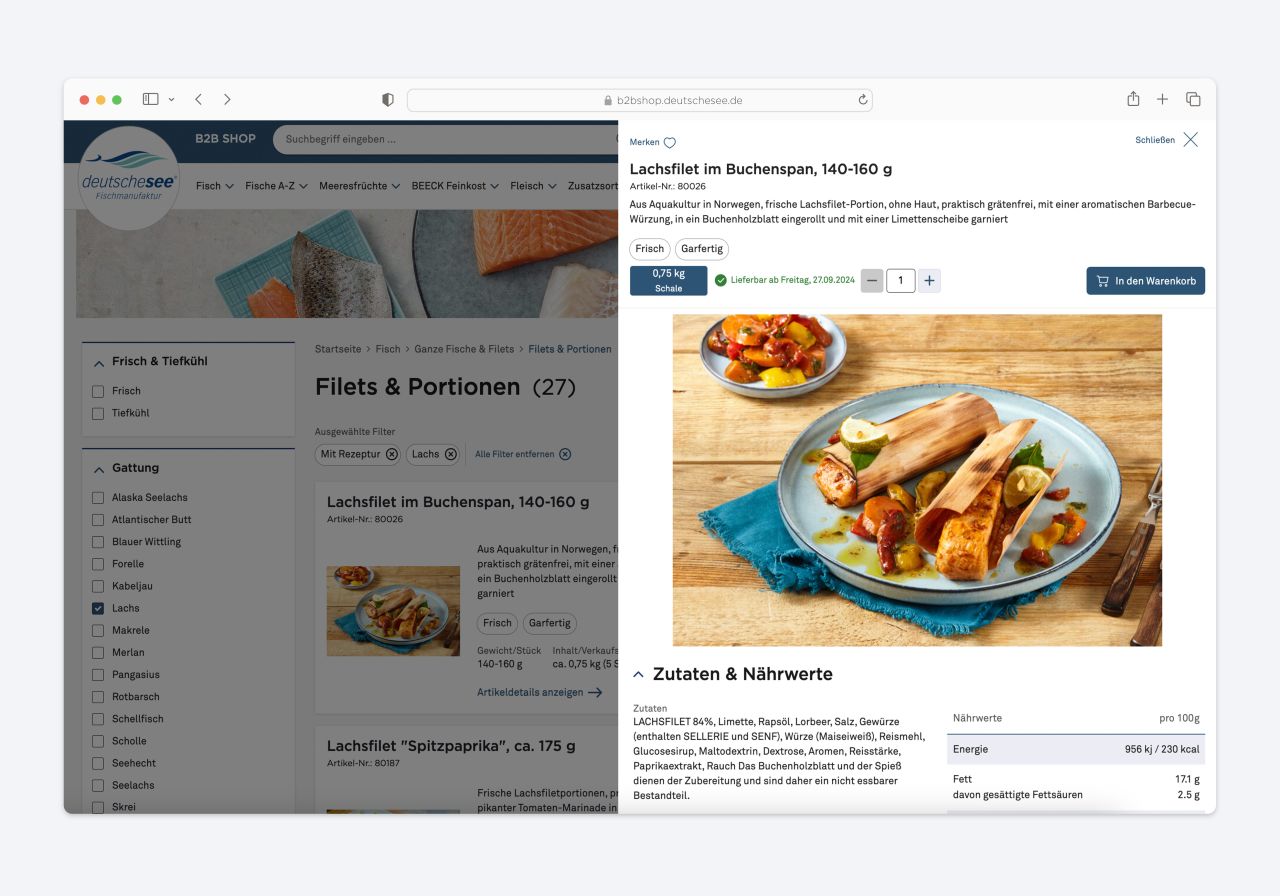Viewport: 1280px width, 896px height.
Task: Decrease quantity with the minus button
Action: [872, 281]
